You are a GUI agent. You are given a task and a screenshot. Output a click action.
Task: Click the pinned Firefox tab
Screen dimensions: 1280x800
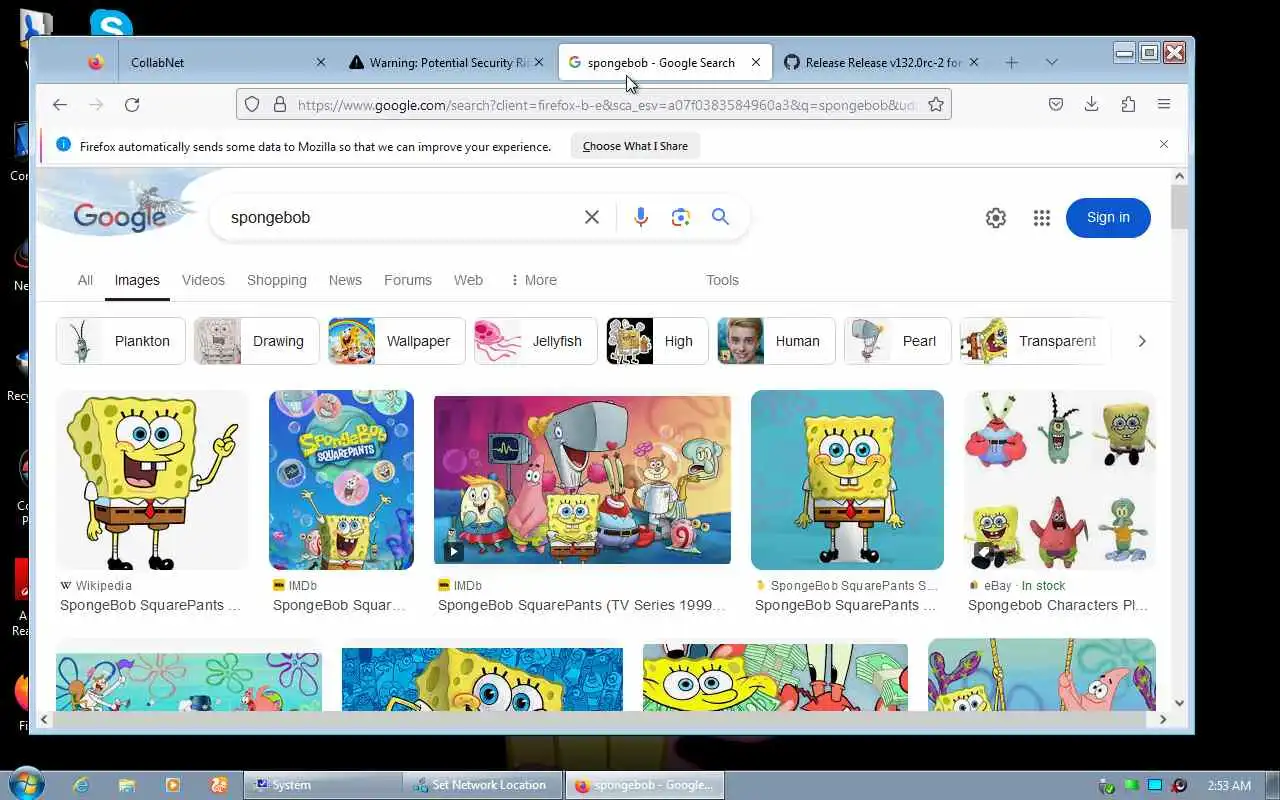[95, 62]
